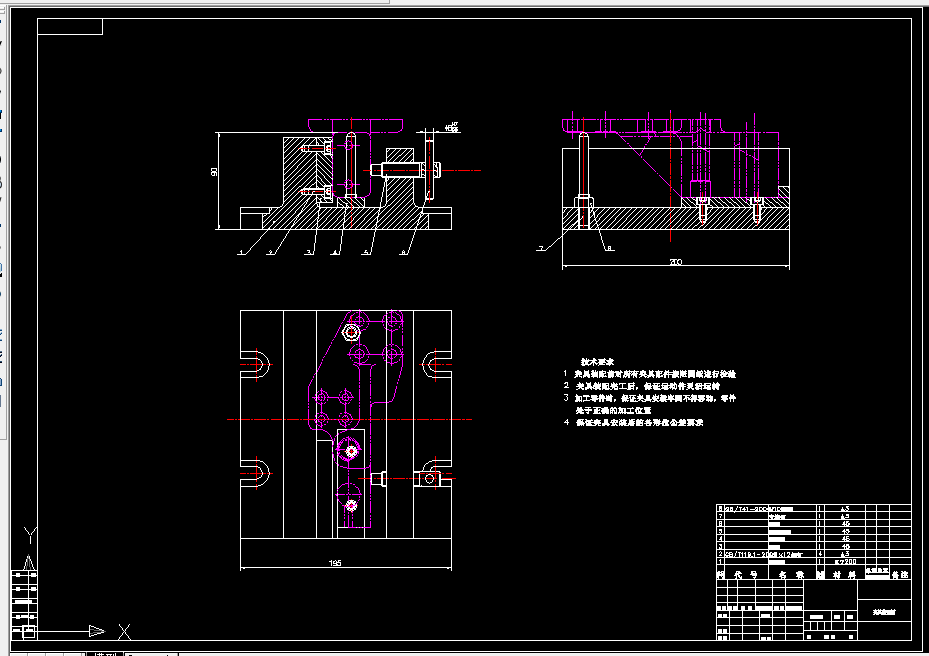Click the UCS origin square
The width and height of the screenshot is (929, 656).
pyautogui.click(x=29, y=632)
